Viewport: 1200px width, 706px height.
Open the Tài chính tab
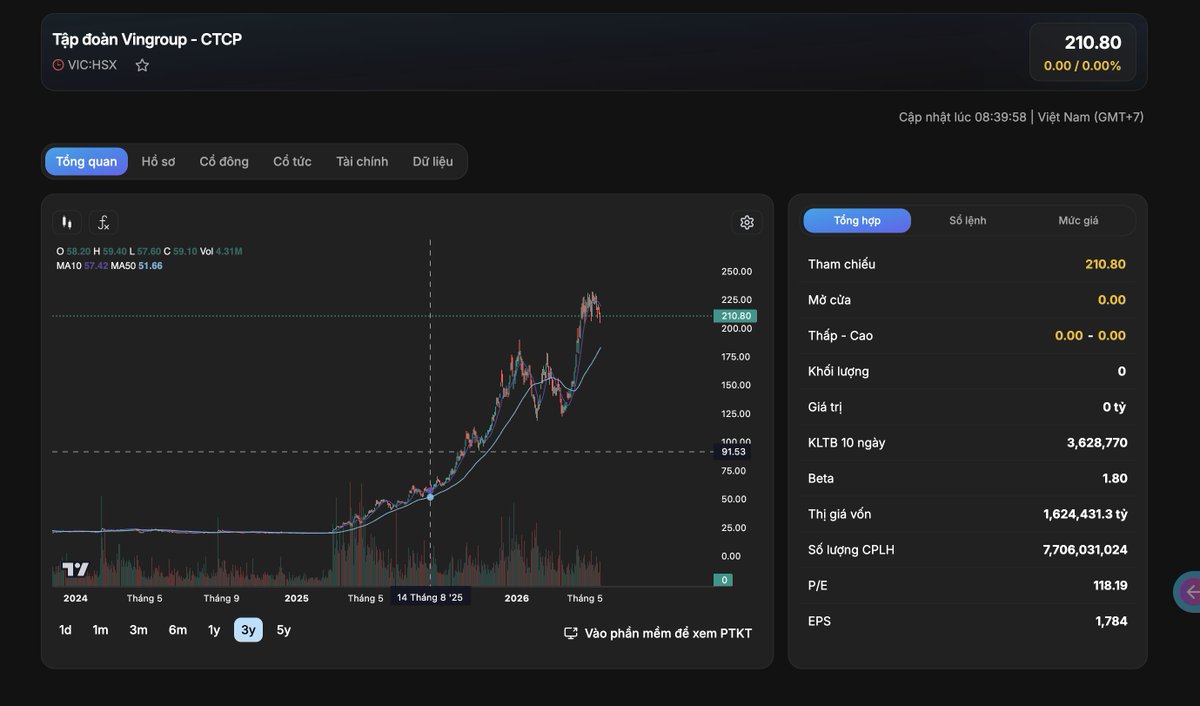point(362,161)
